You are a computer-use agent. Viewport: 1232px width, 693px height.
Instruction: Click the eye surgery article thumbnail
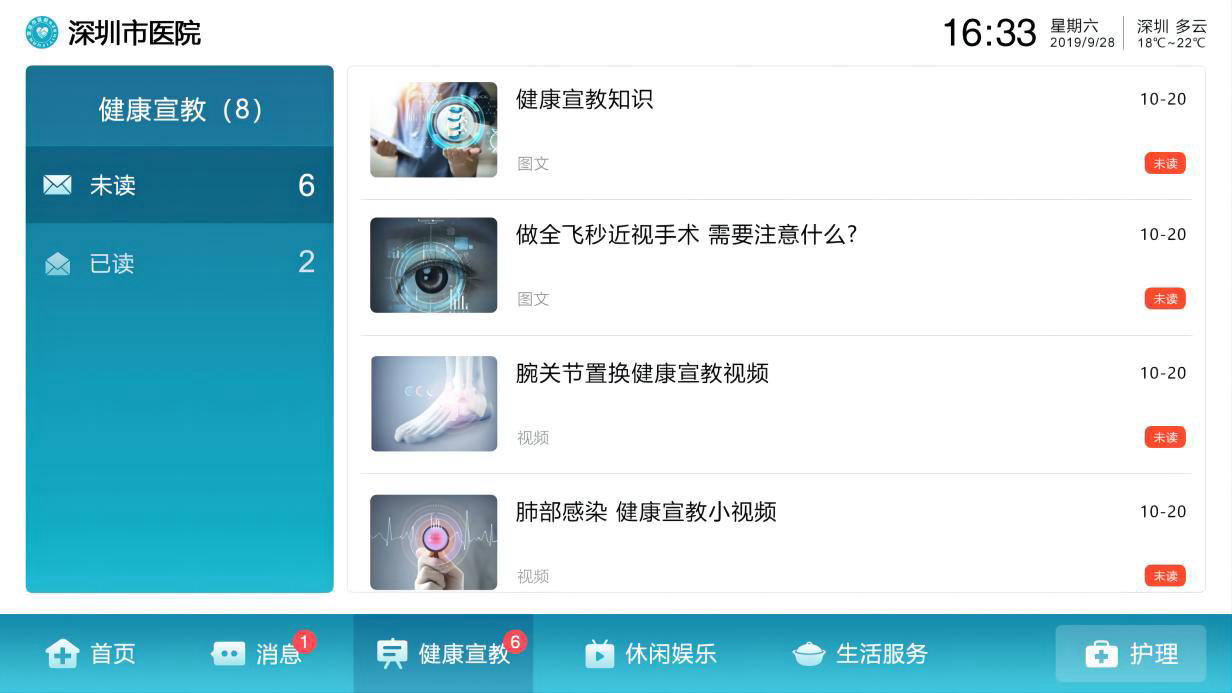pyautogui.click(x=433, y=265)
